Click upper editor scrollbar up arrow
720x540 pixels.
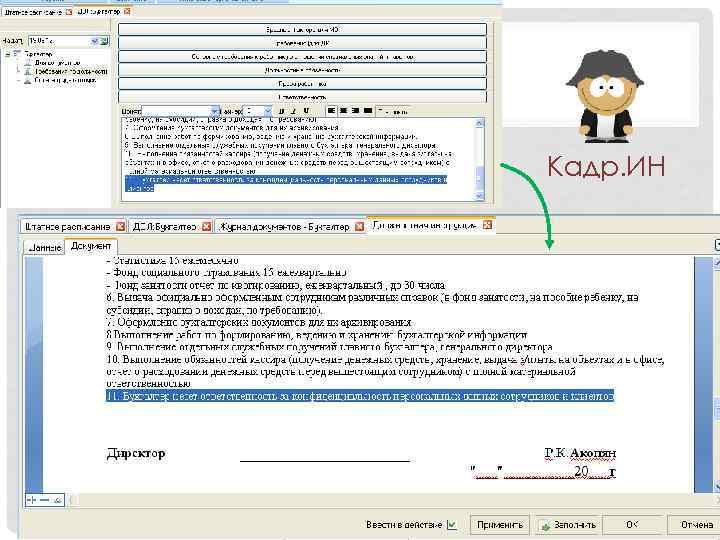479,123
